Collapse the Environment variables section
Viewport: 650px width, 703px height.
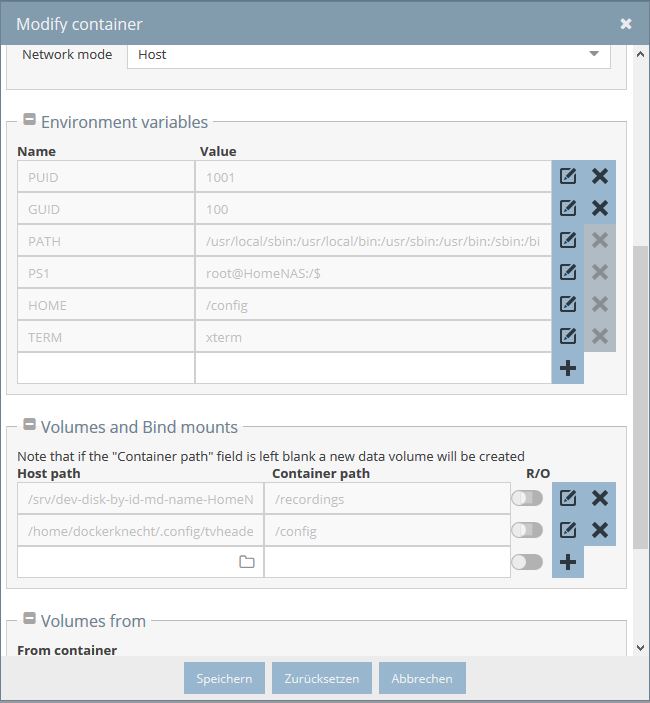tap(29, 119)
